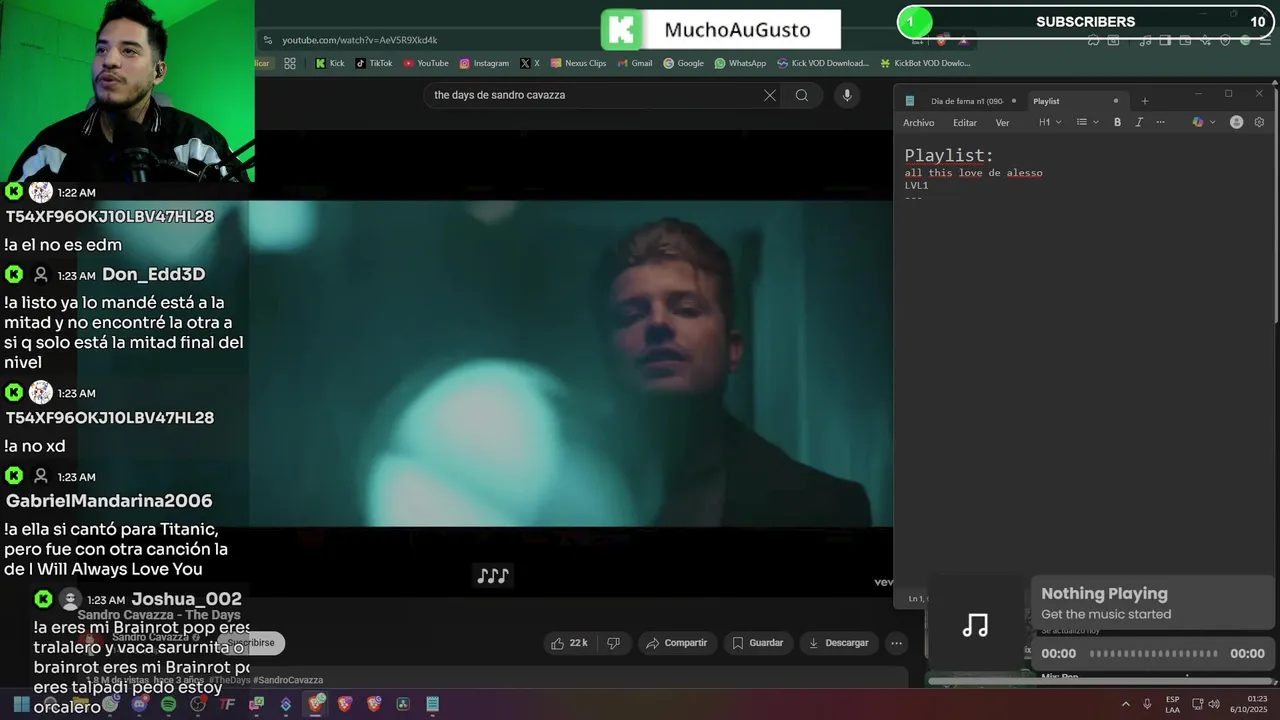Image resolution: width=1280 pixels, height=720 pixels.
Task: Click the video title 'Sandro Cavazza - The Days'
Action: coord(159,615)
